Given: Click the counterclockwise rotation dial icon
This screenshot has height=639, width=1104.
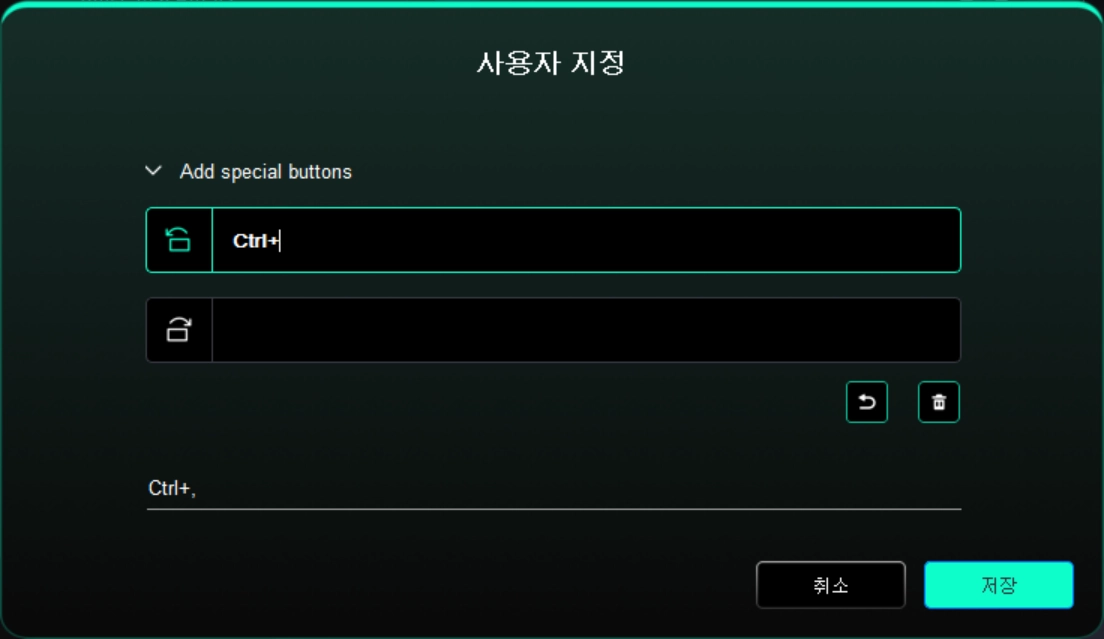Looking at the screenshot, I should [178, 240].
